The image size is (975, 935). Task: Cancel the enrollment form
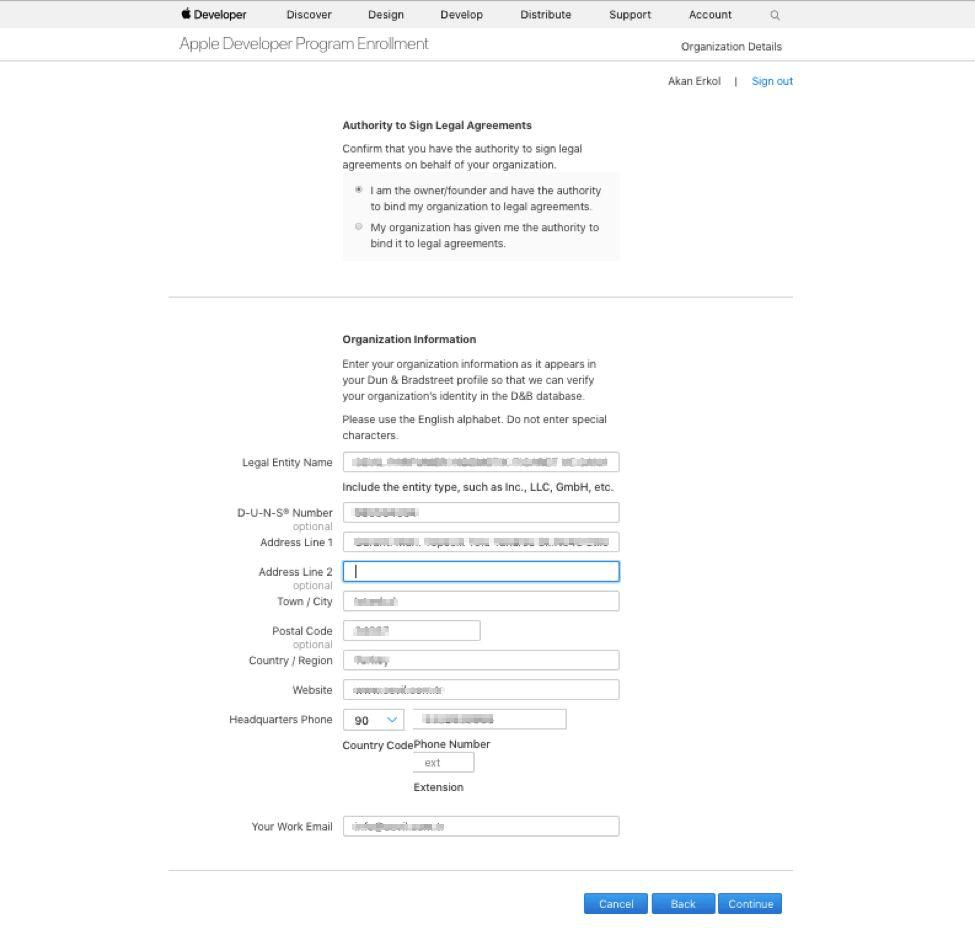tap(616, 904)
